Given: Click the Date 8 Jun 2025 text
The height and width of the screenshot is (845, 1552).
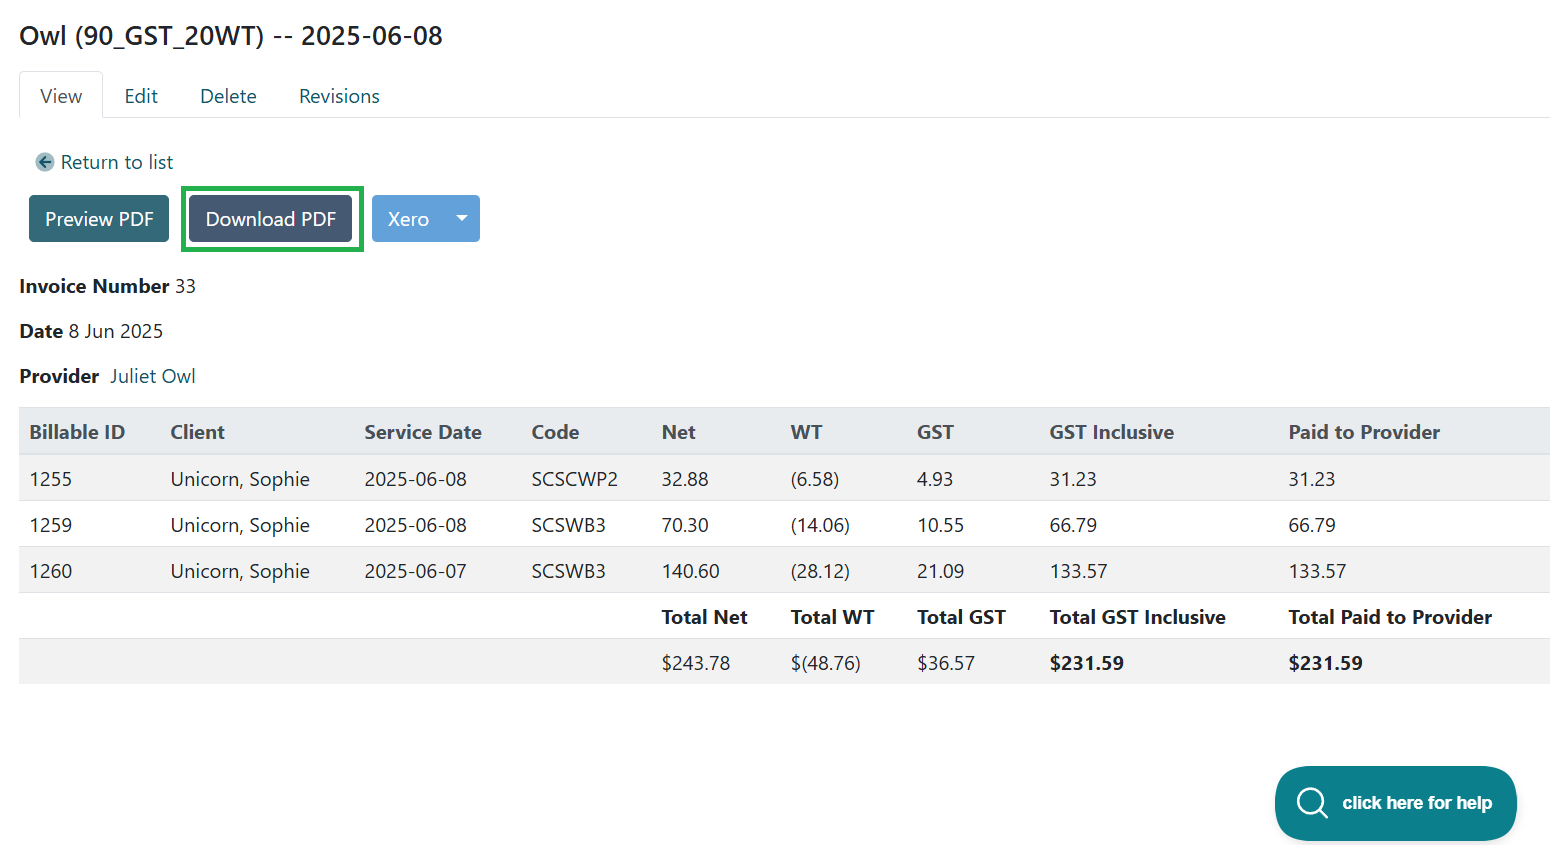Looking at the screenshot, I should pyautogui.click(x=91, y=331).
